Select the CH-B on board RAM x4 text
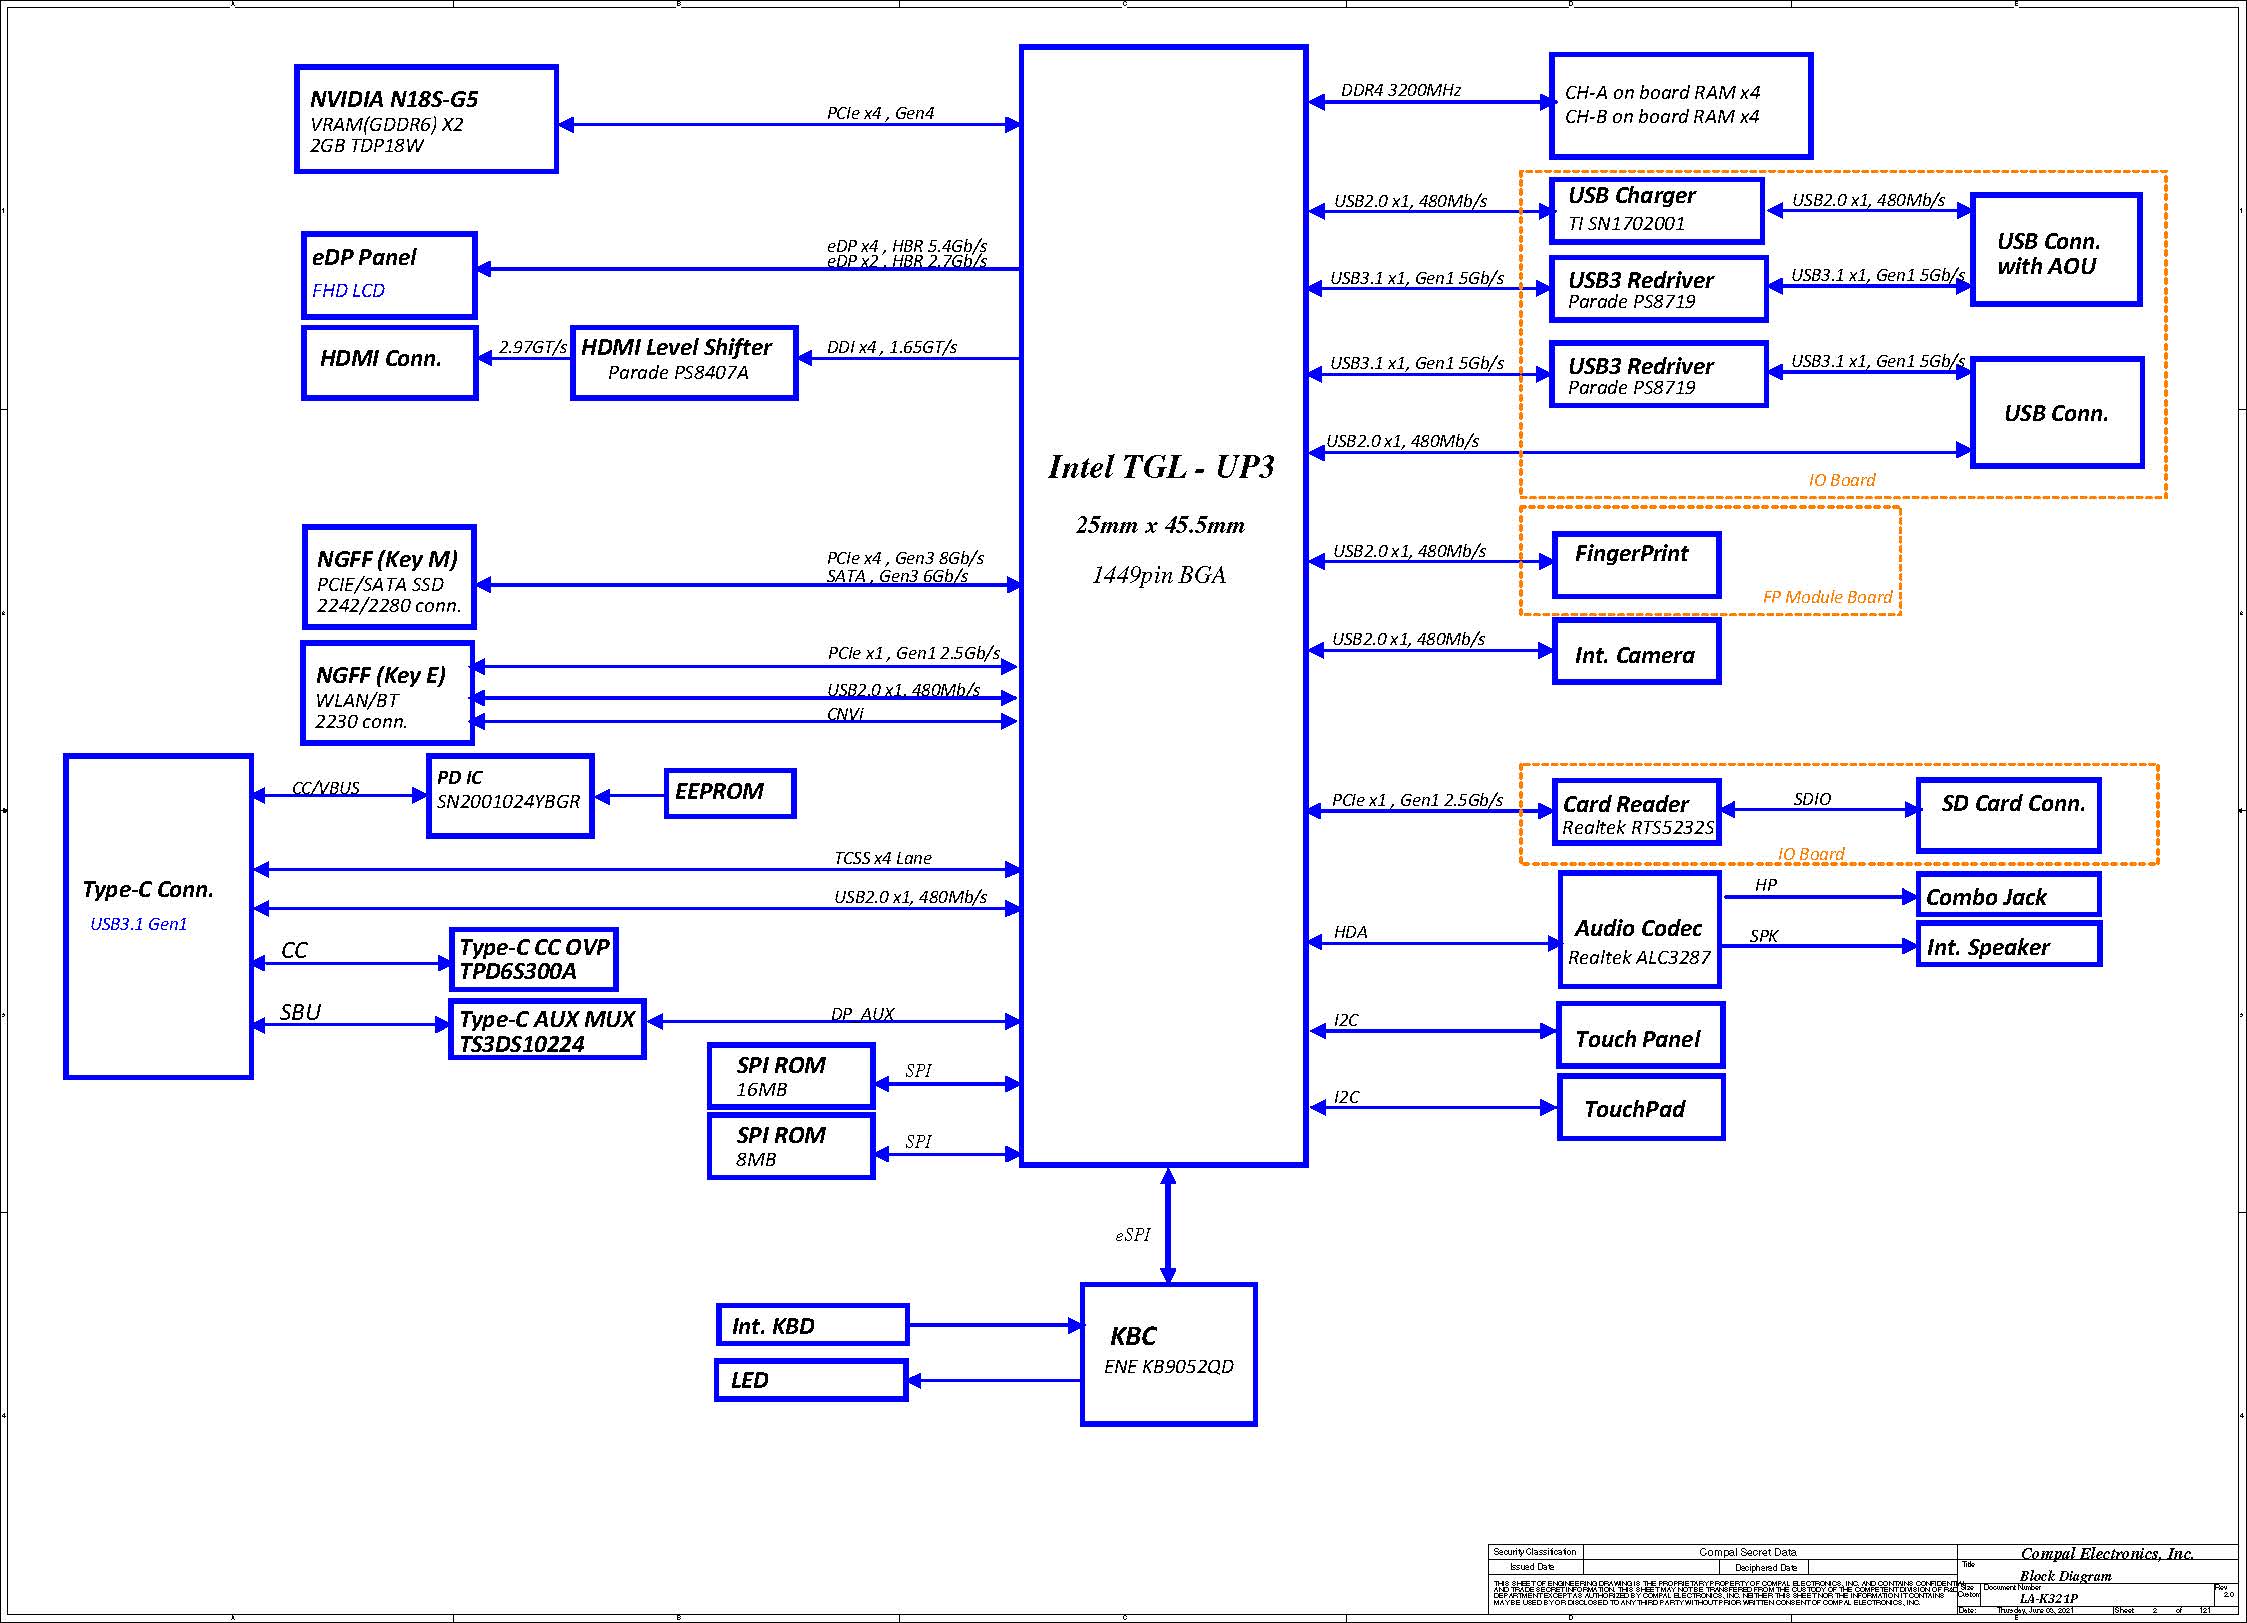2247x1623 pixels. [x=1662, y=117]
